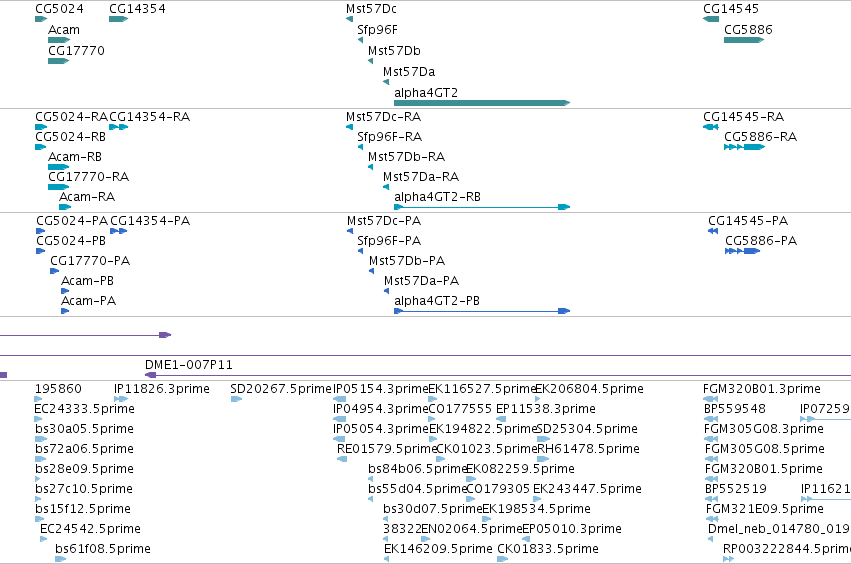Open EST FGM321E09.5prime
Viewport: 851px width, 564px height.
click(x=764, y=509)
